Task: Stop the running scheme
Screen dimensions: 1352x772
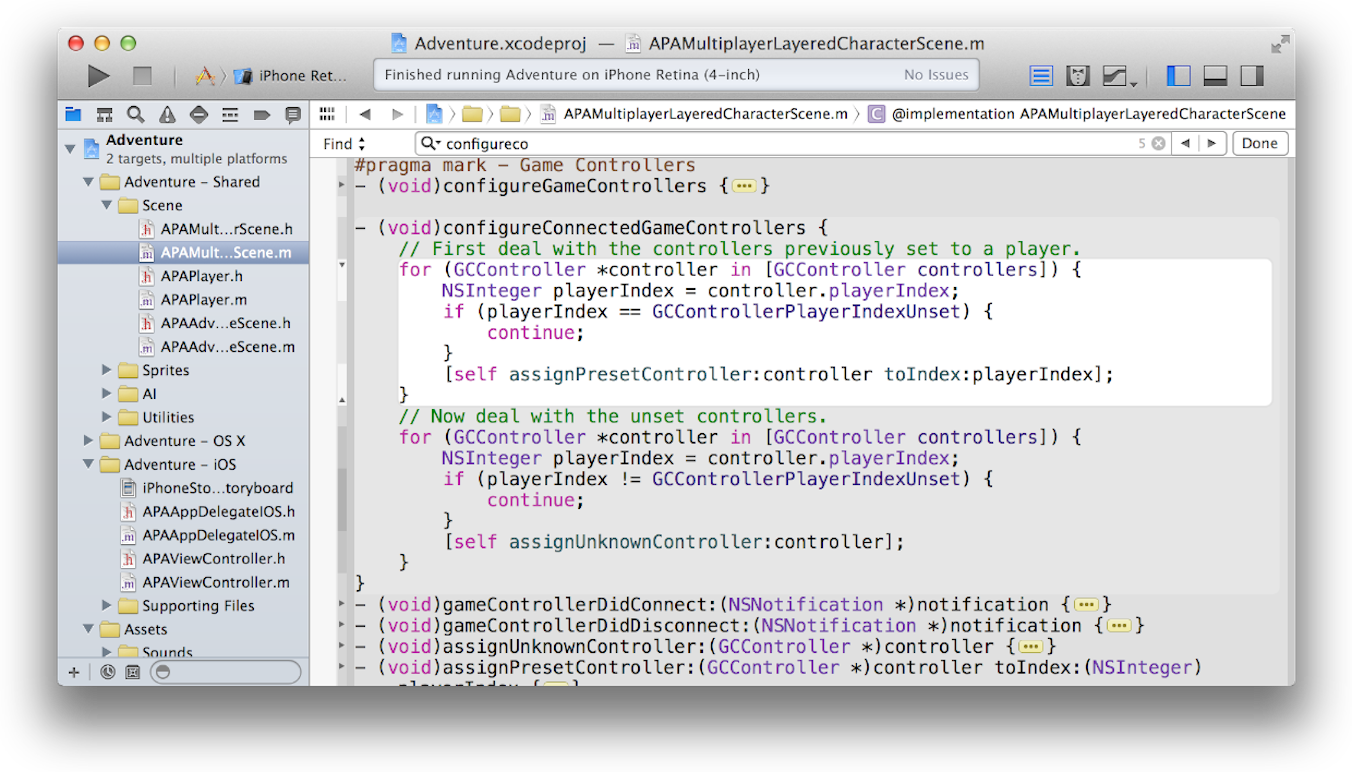Action: coord(142,76)
